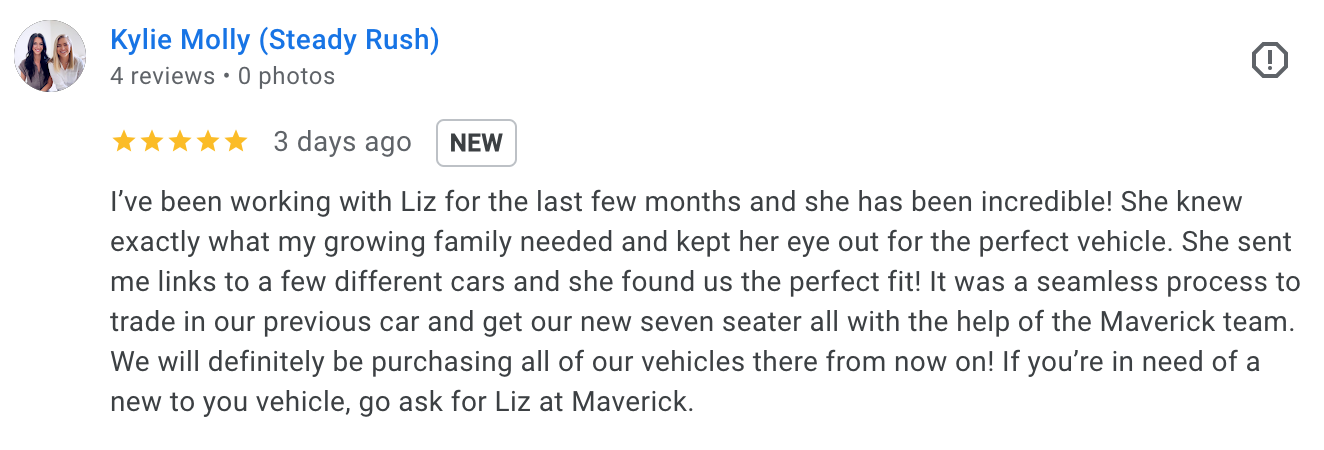Click the third (middle) rating star
This screenshot has height=450, width=1324.
coord(179,142)
